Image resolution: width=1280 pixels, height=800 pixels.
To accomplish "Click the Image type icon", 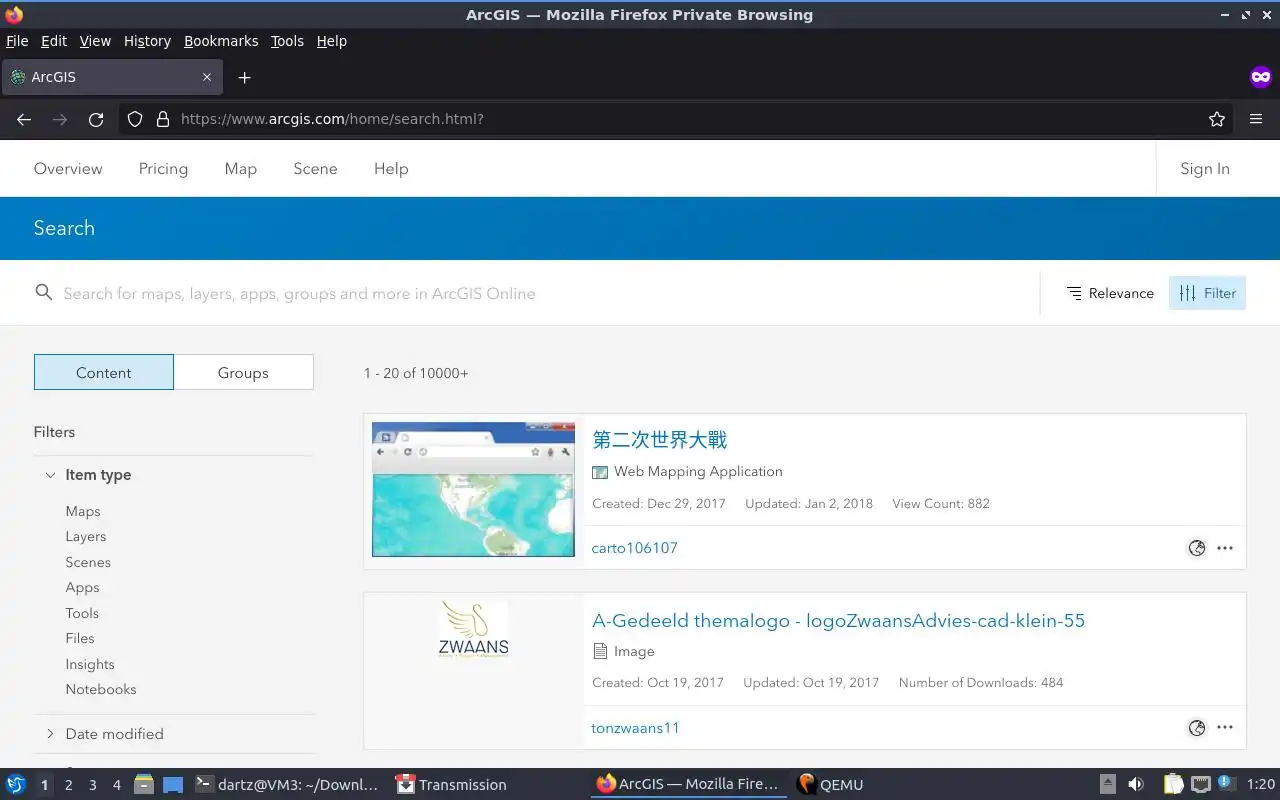I will (600, 651).
